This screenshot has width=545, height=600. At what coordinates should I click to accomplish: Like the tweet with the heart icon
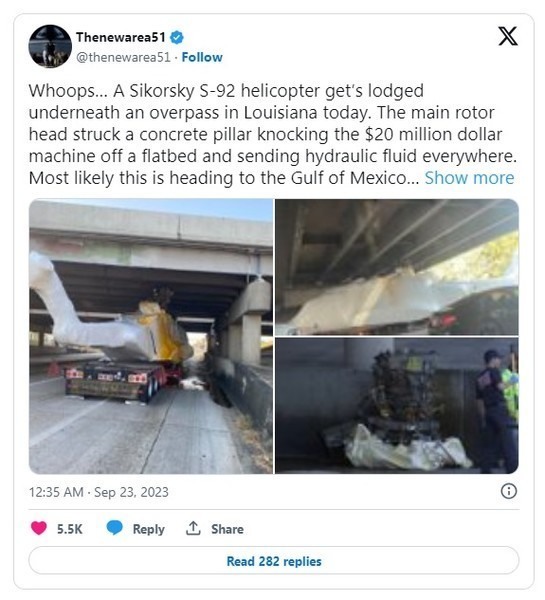pos(39,528)
